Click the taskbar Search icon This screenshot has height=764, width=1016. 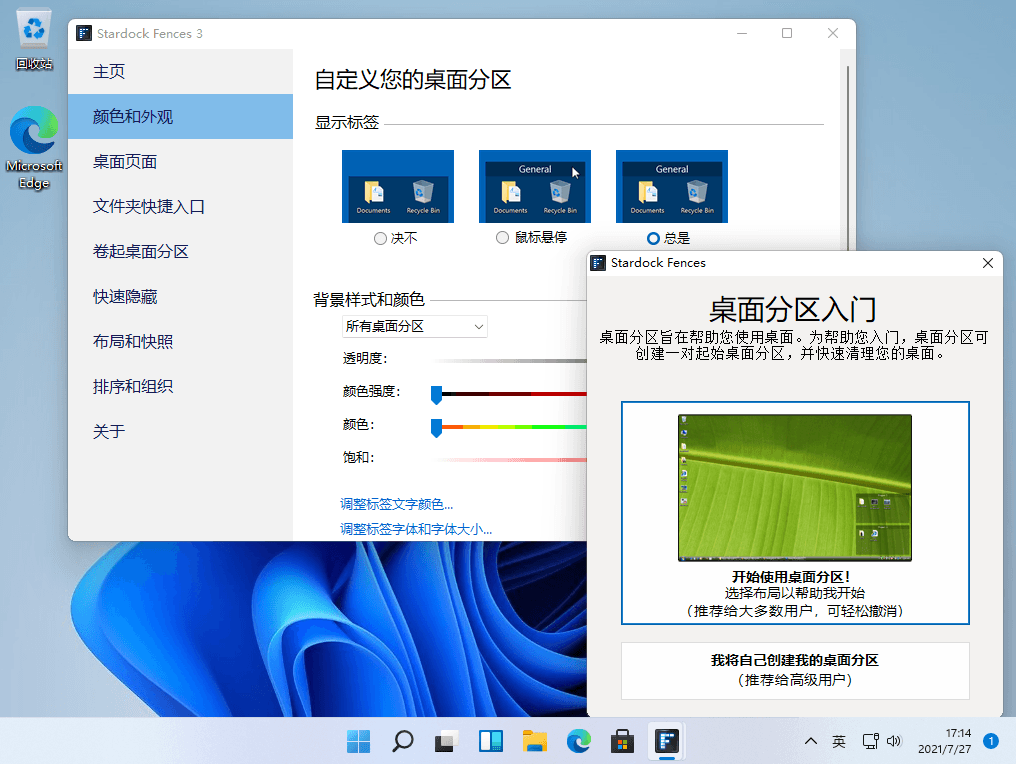pyautogui.click(x=402, y=741)
